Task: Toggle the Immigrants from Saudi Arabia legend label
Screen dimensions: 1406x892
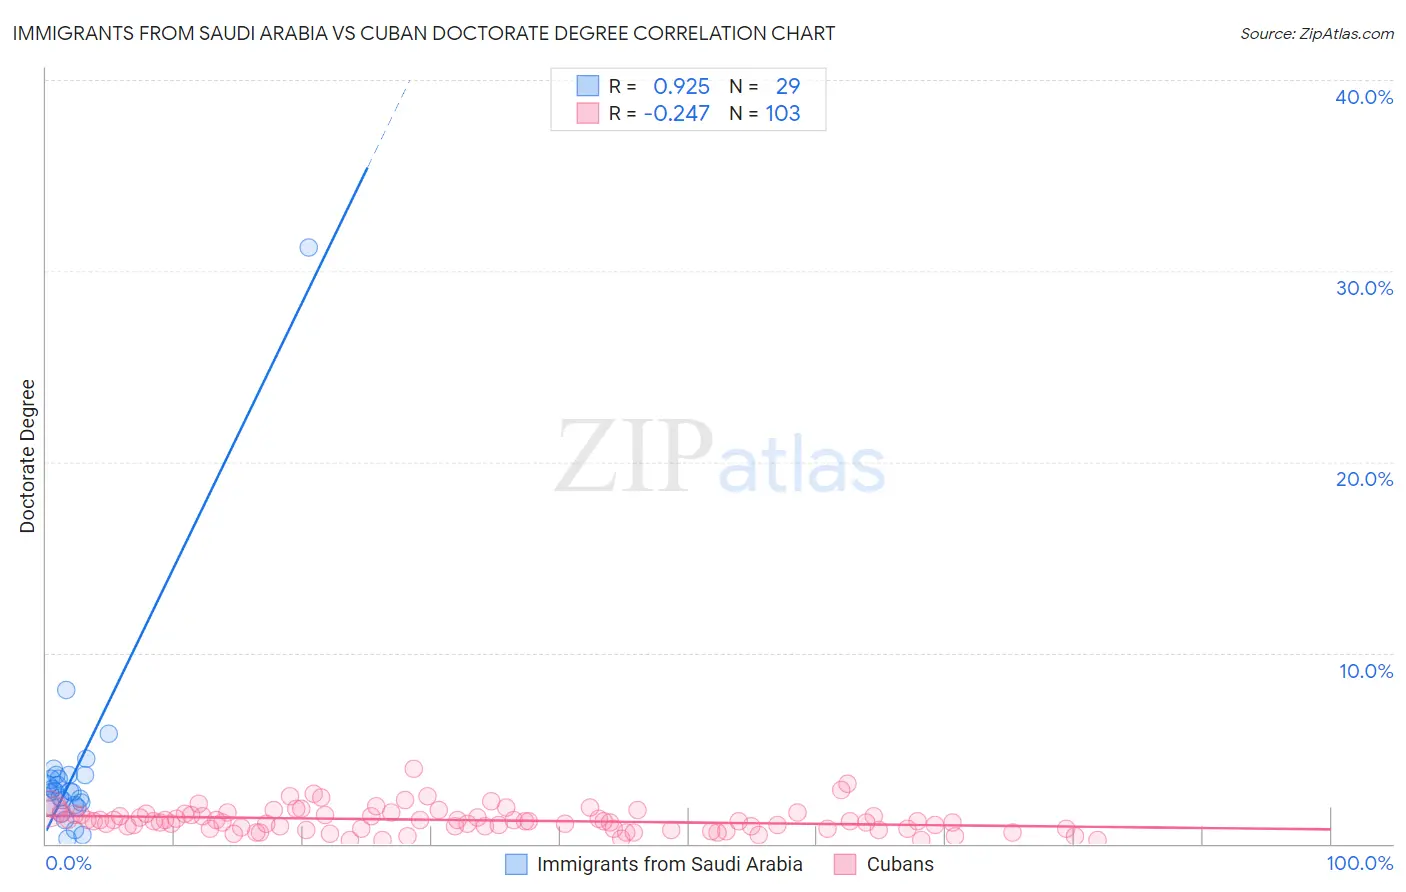Action: 669,864
